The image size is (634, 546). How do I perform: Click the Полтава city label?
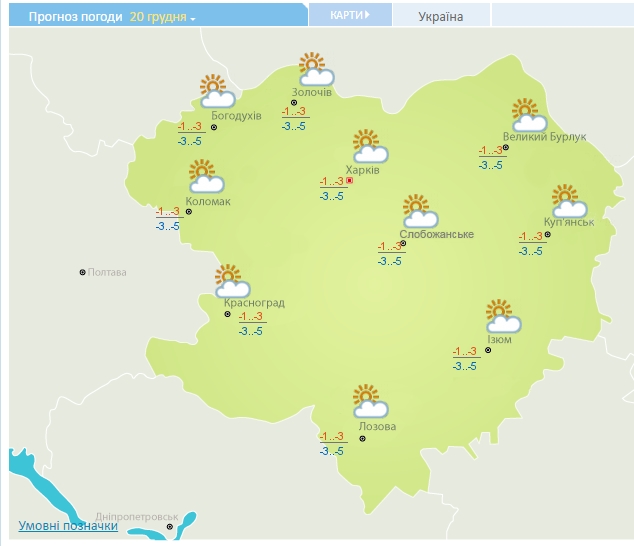[x=107, y=272]
